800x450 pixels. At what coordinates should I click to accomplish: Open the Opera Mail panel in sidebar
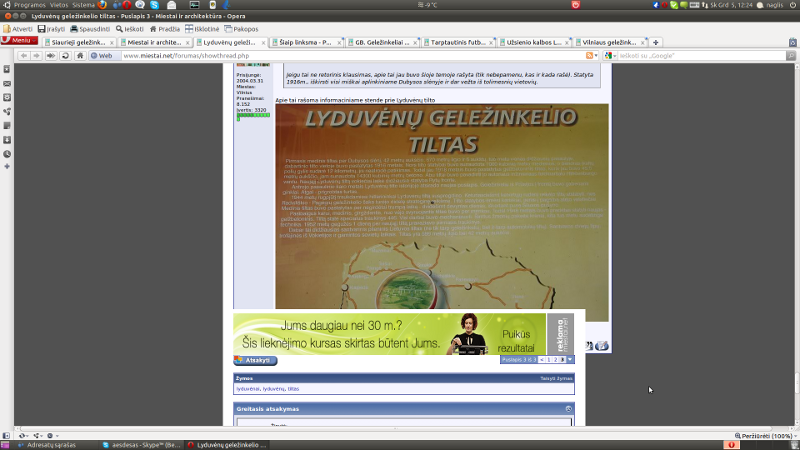coord(7,83)
